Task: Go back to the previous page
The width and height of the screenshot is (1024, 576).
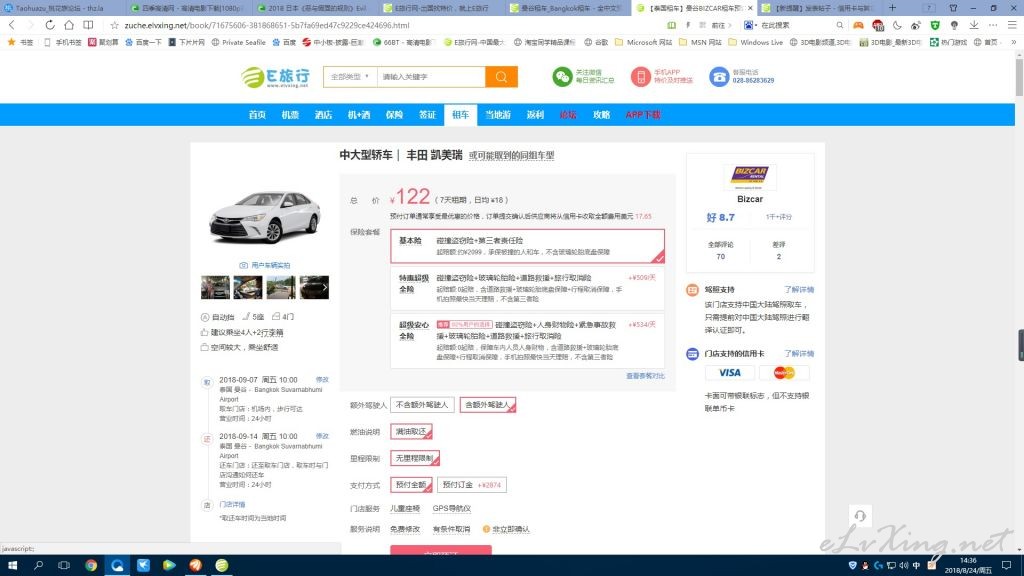Action: [12, 25]
